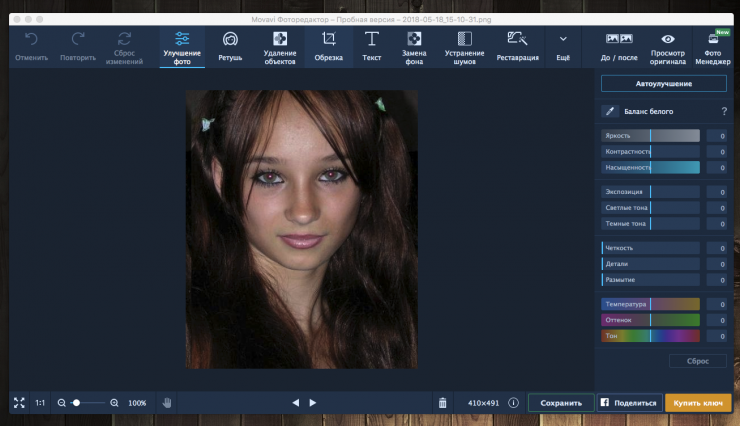This screenshot has width=740, height=426.
Task: Open the Ретушь retouching tool
Action: click(x=230, y=45)
